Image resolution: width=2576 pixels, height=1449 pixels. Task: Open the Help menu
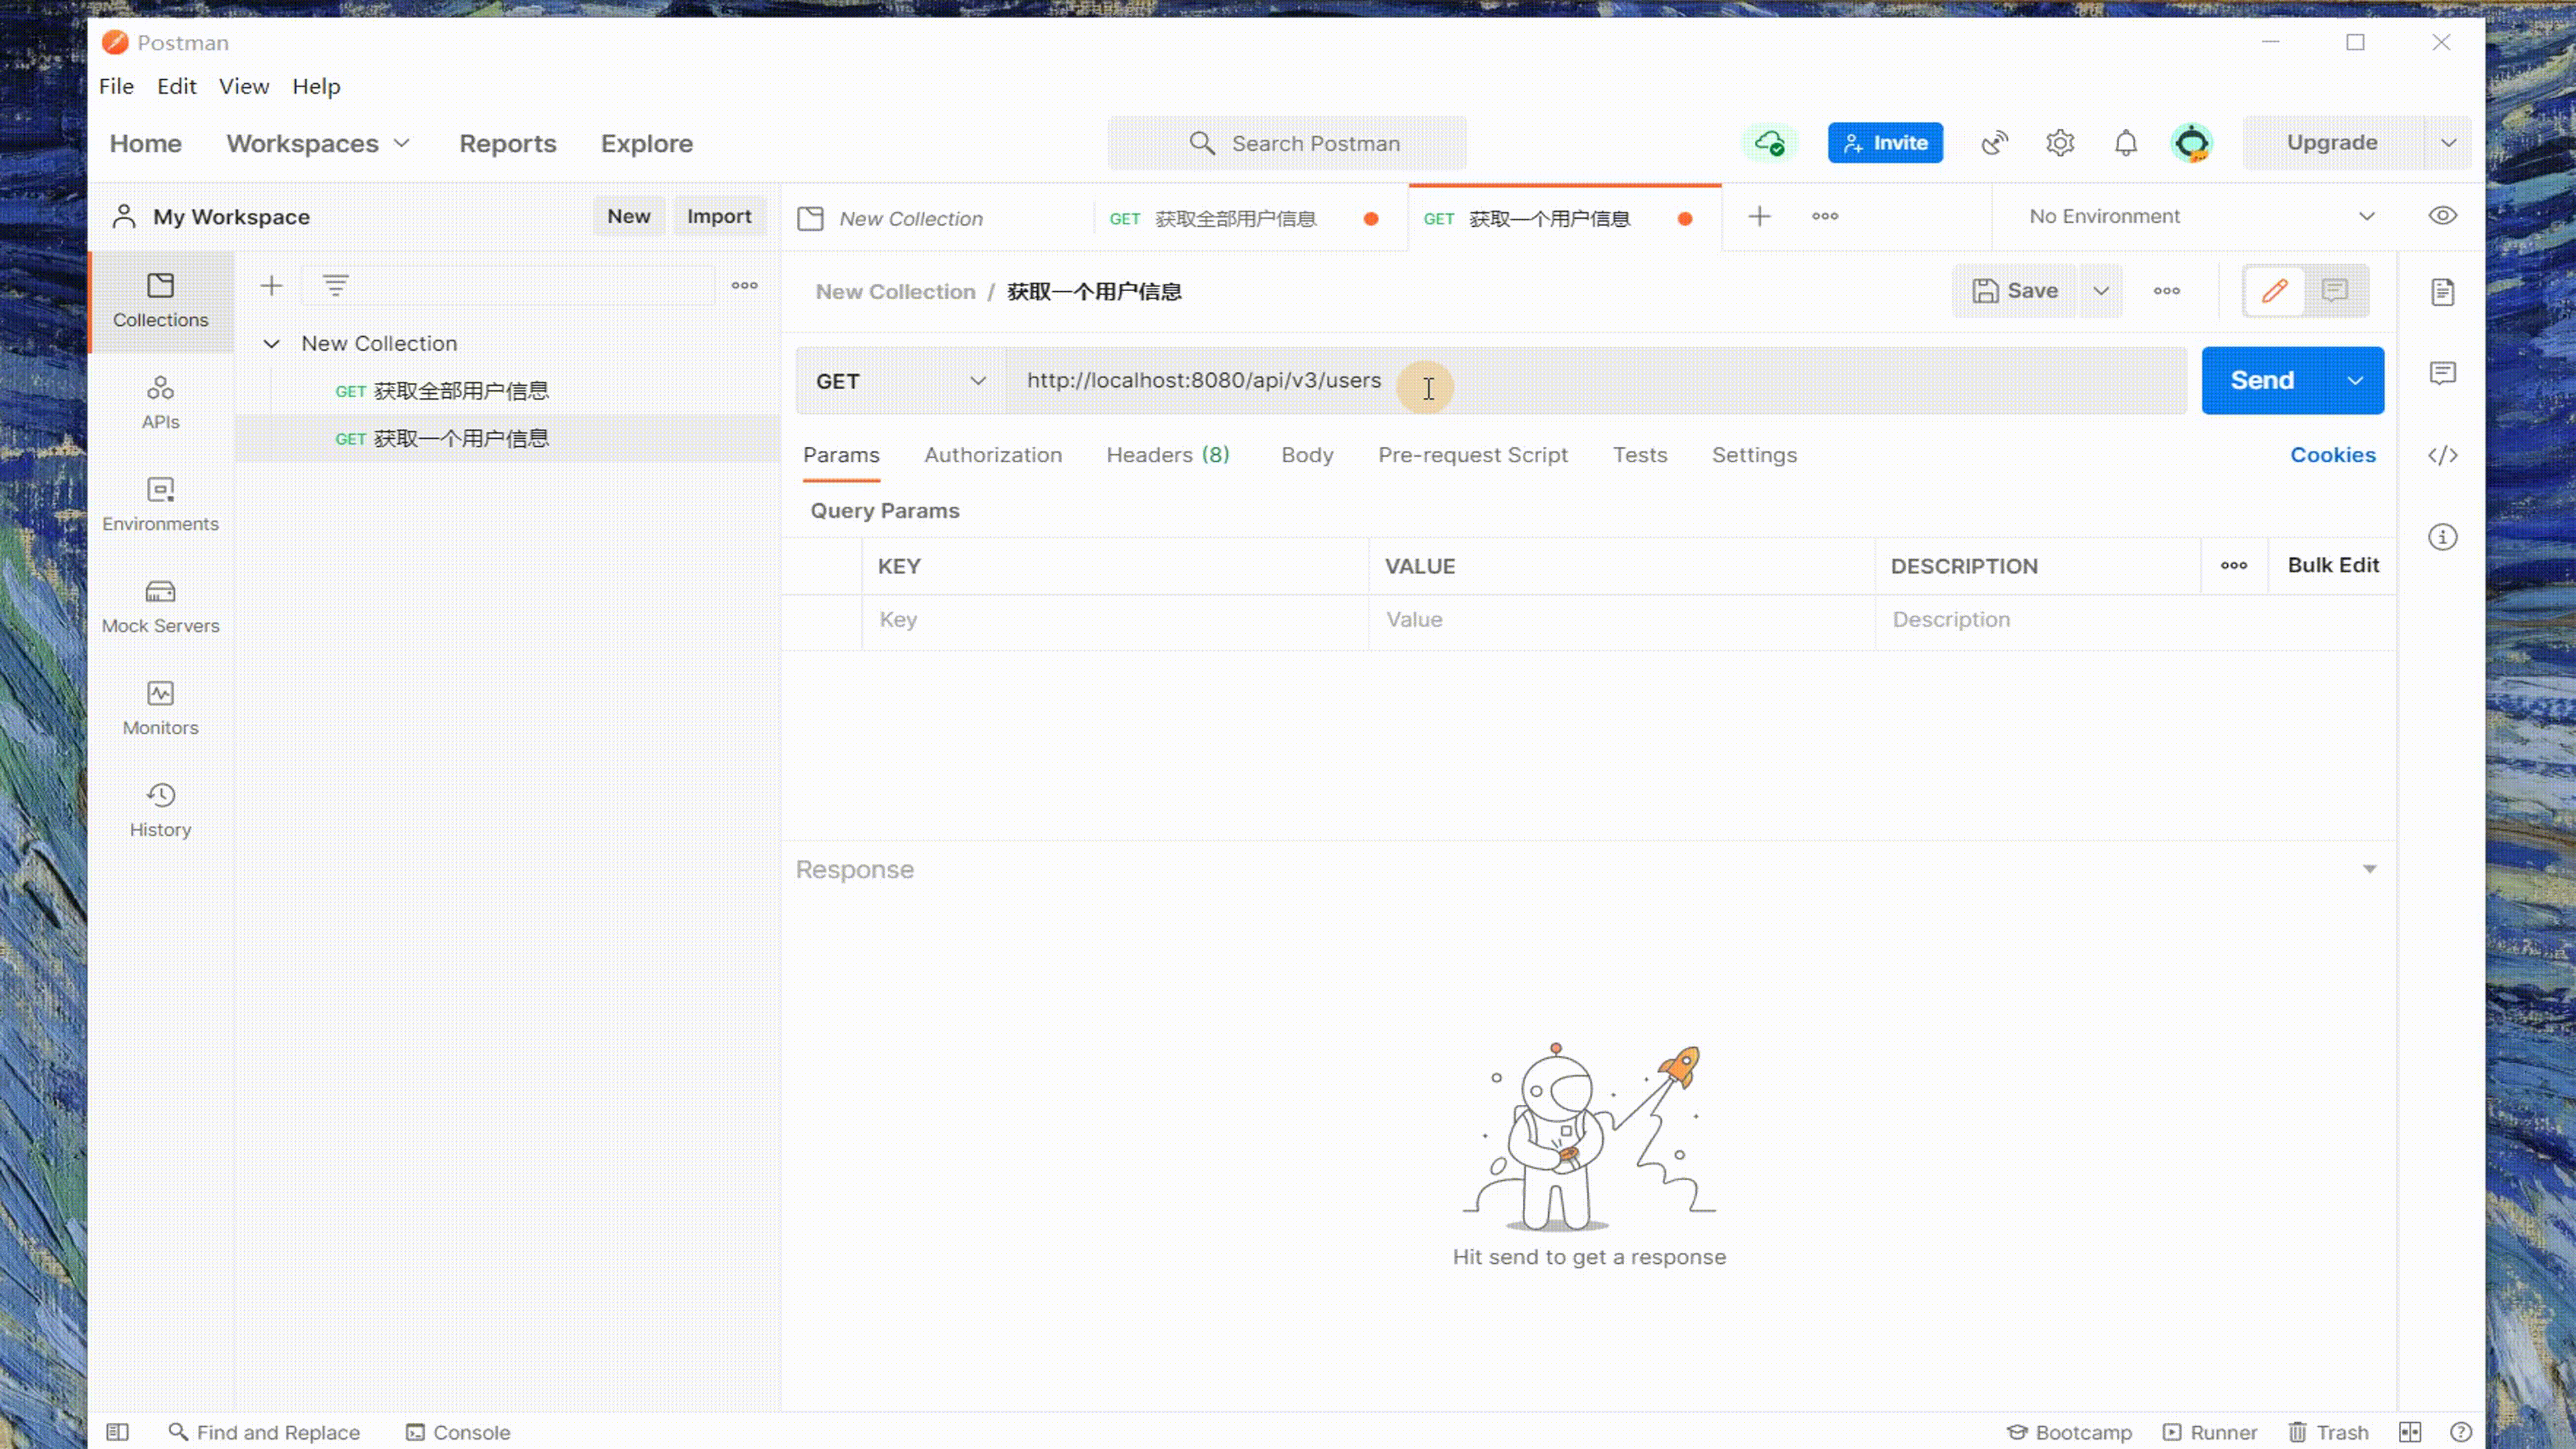coord(316,87)
